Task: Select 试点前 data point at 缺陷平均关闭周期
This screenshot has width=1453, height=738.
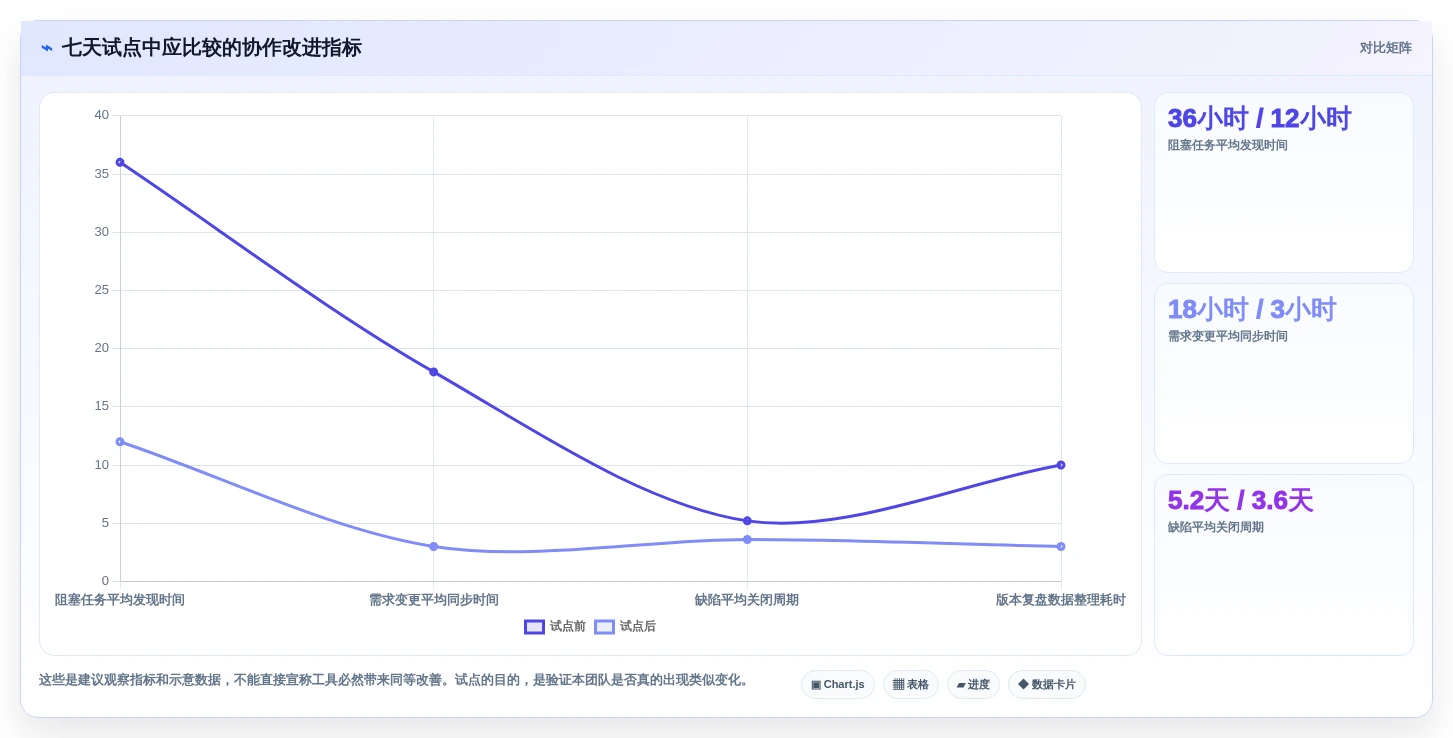Action: tap(747, 521)
